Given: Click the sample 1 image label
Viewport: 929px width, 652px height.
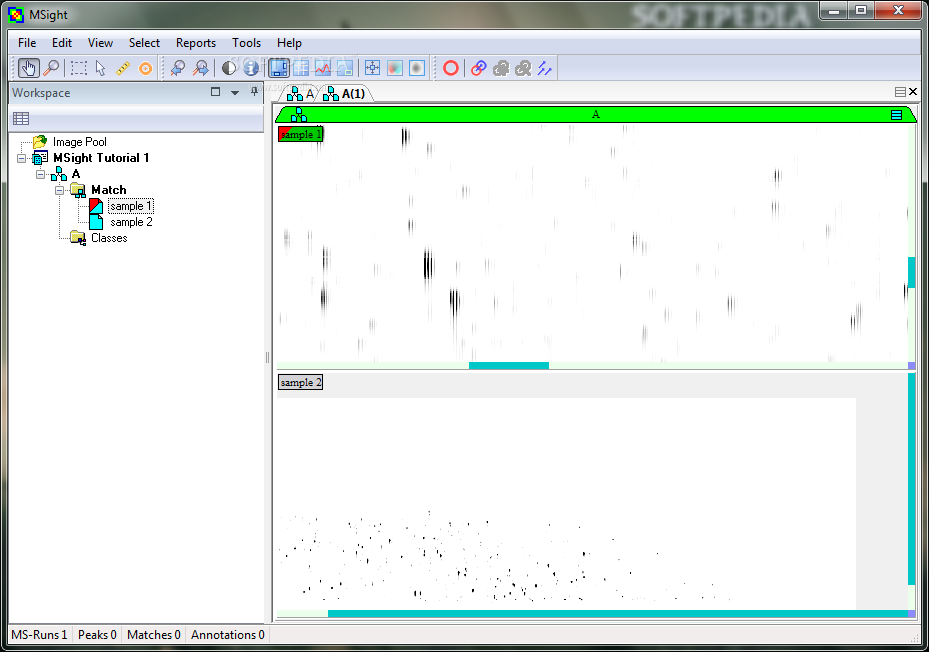Looking at the screenshot, I should (x=300, y=134).
